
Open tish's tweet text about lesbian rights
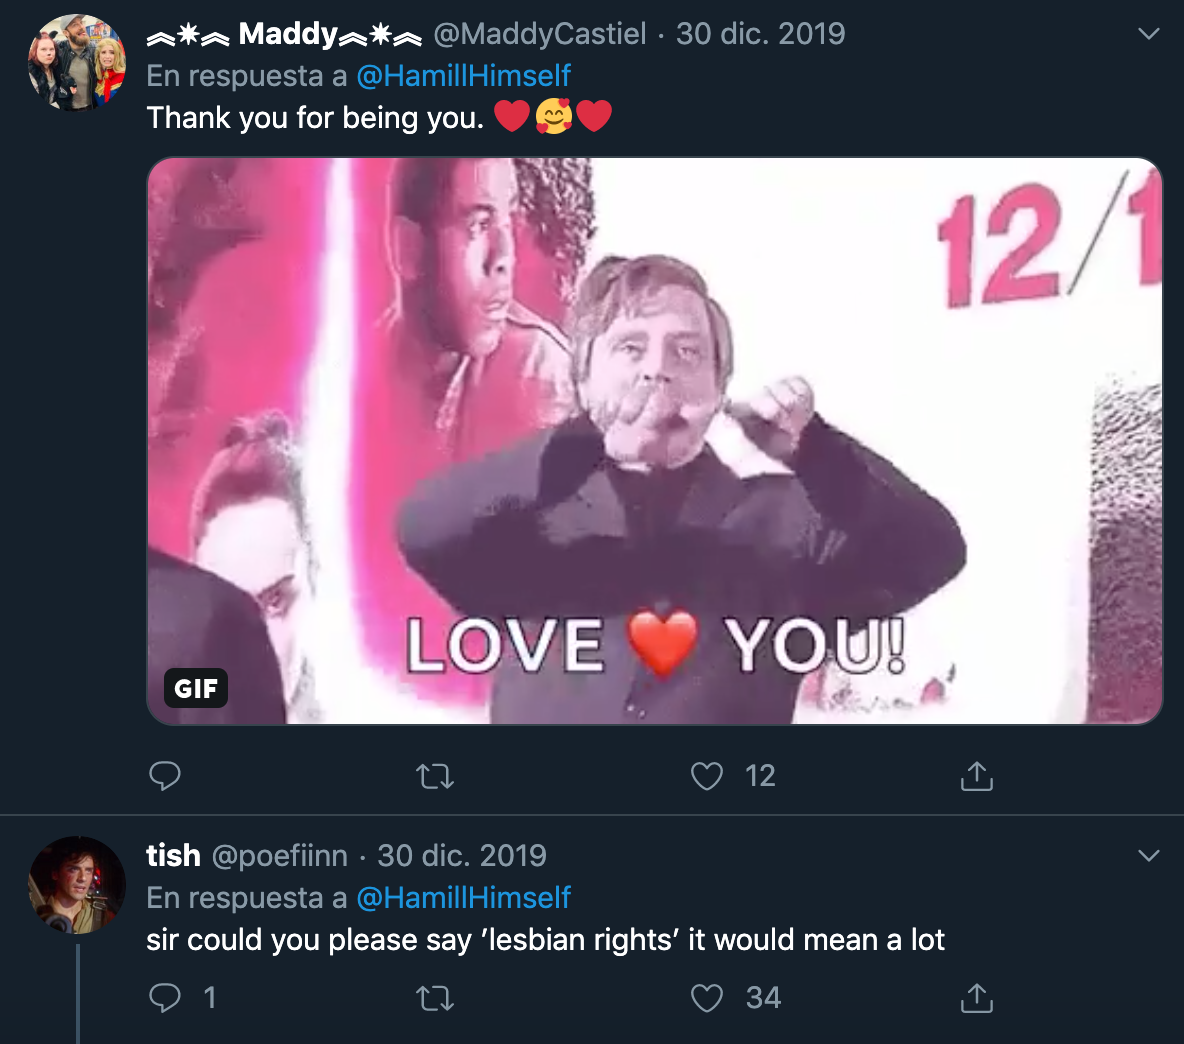tap(545, 940)
